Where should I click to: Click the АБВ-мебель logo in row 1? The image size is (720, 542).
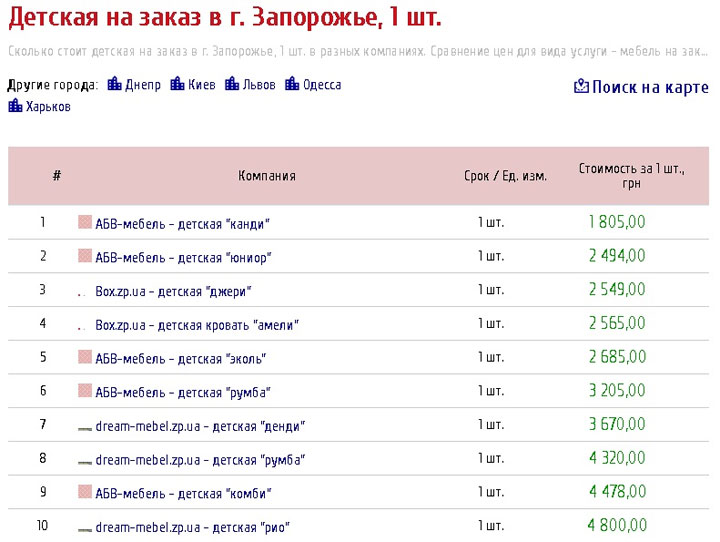pos(85,223)
